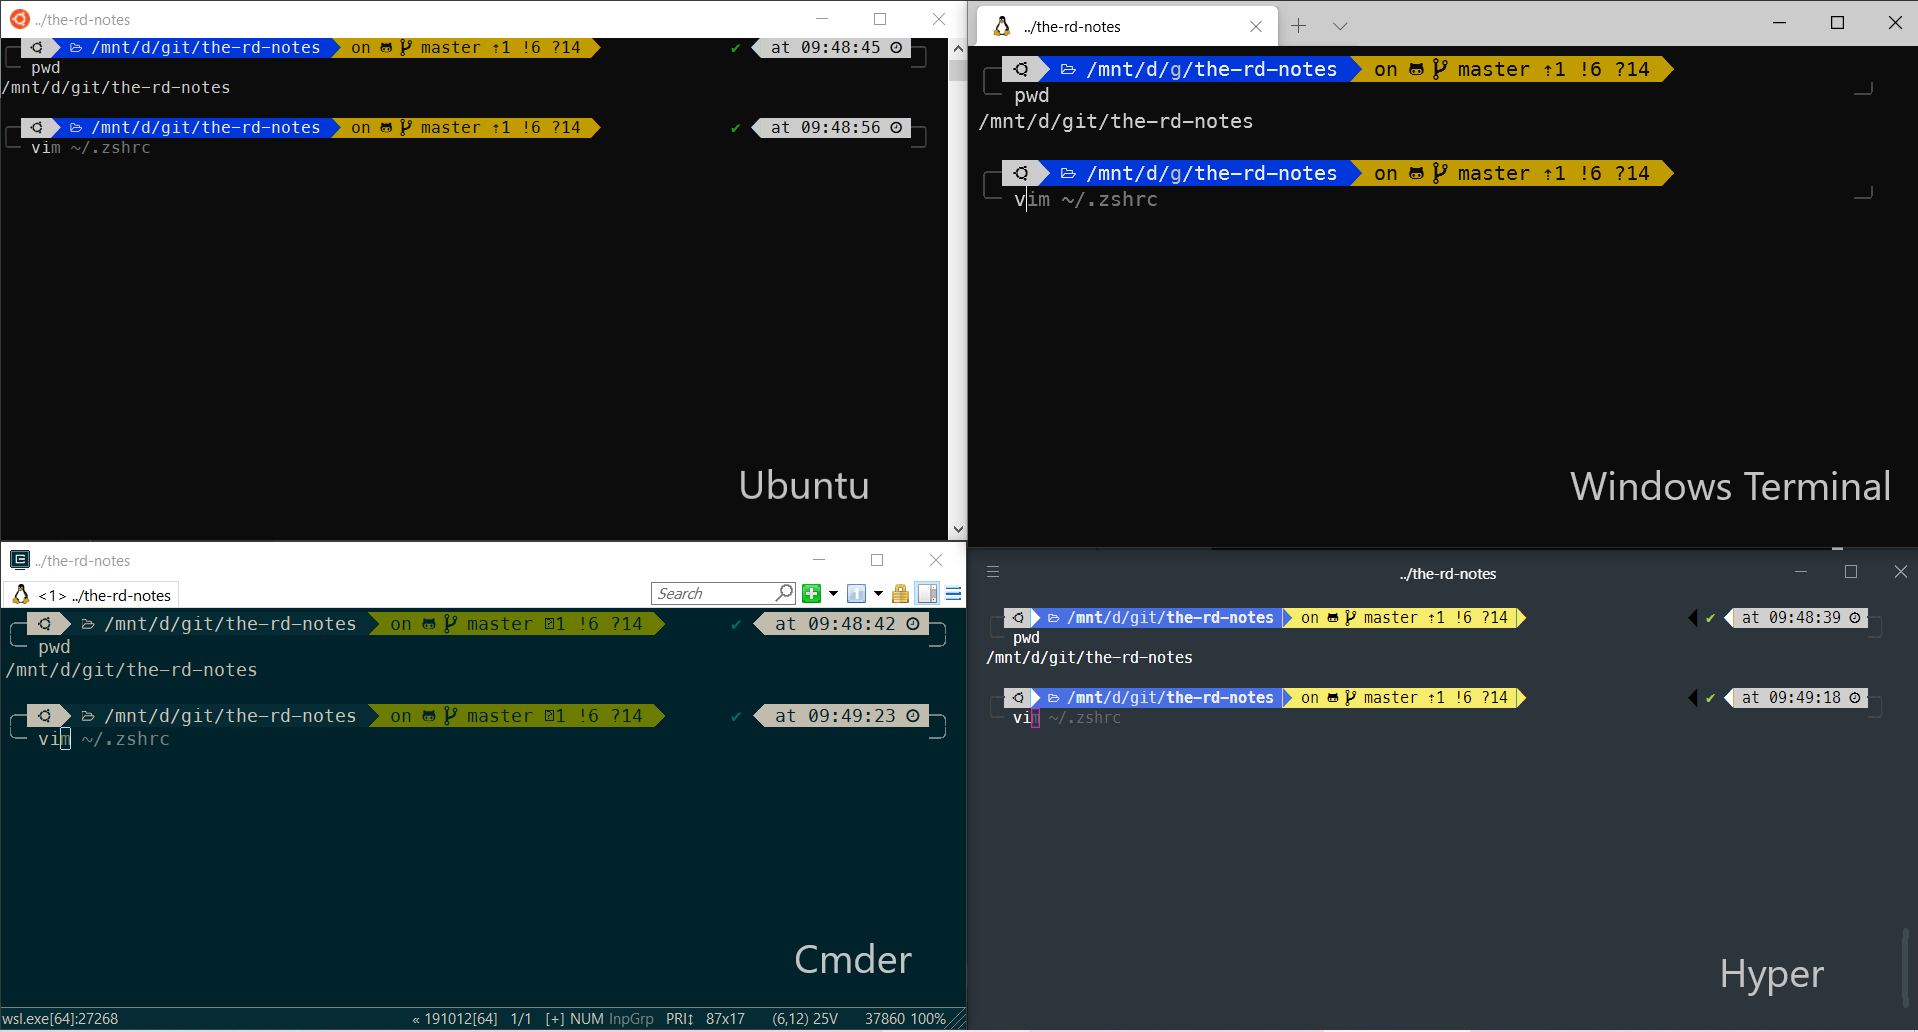Click inside the Search field in Cmder
Image resolution: width=1918 pixels, height=1032 pixels.
[x=710, y=593]
